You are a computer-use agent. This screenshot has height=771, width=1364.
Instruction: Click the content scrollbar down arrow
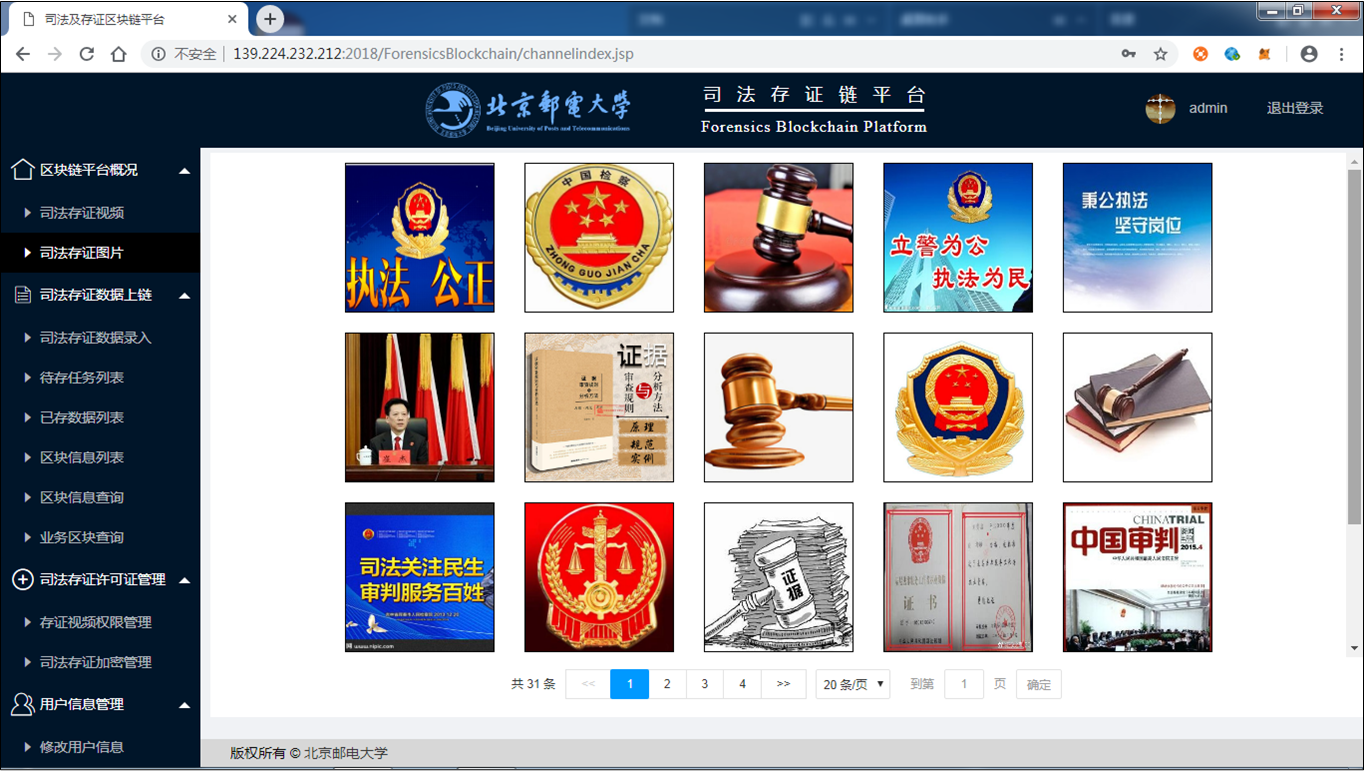pos(1355,648)
